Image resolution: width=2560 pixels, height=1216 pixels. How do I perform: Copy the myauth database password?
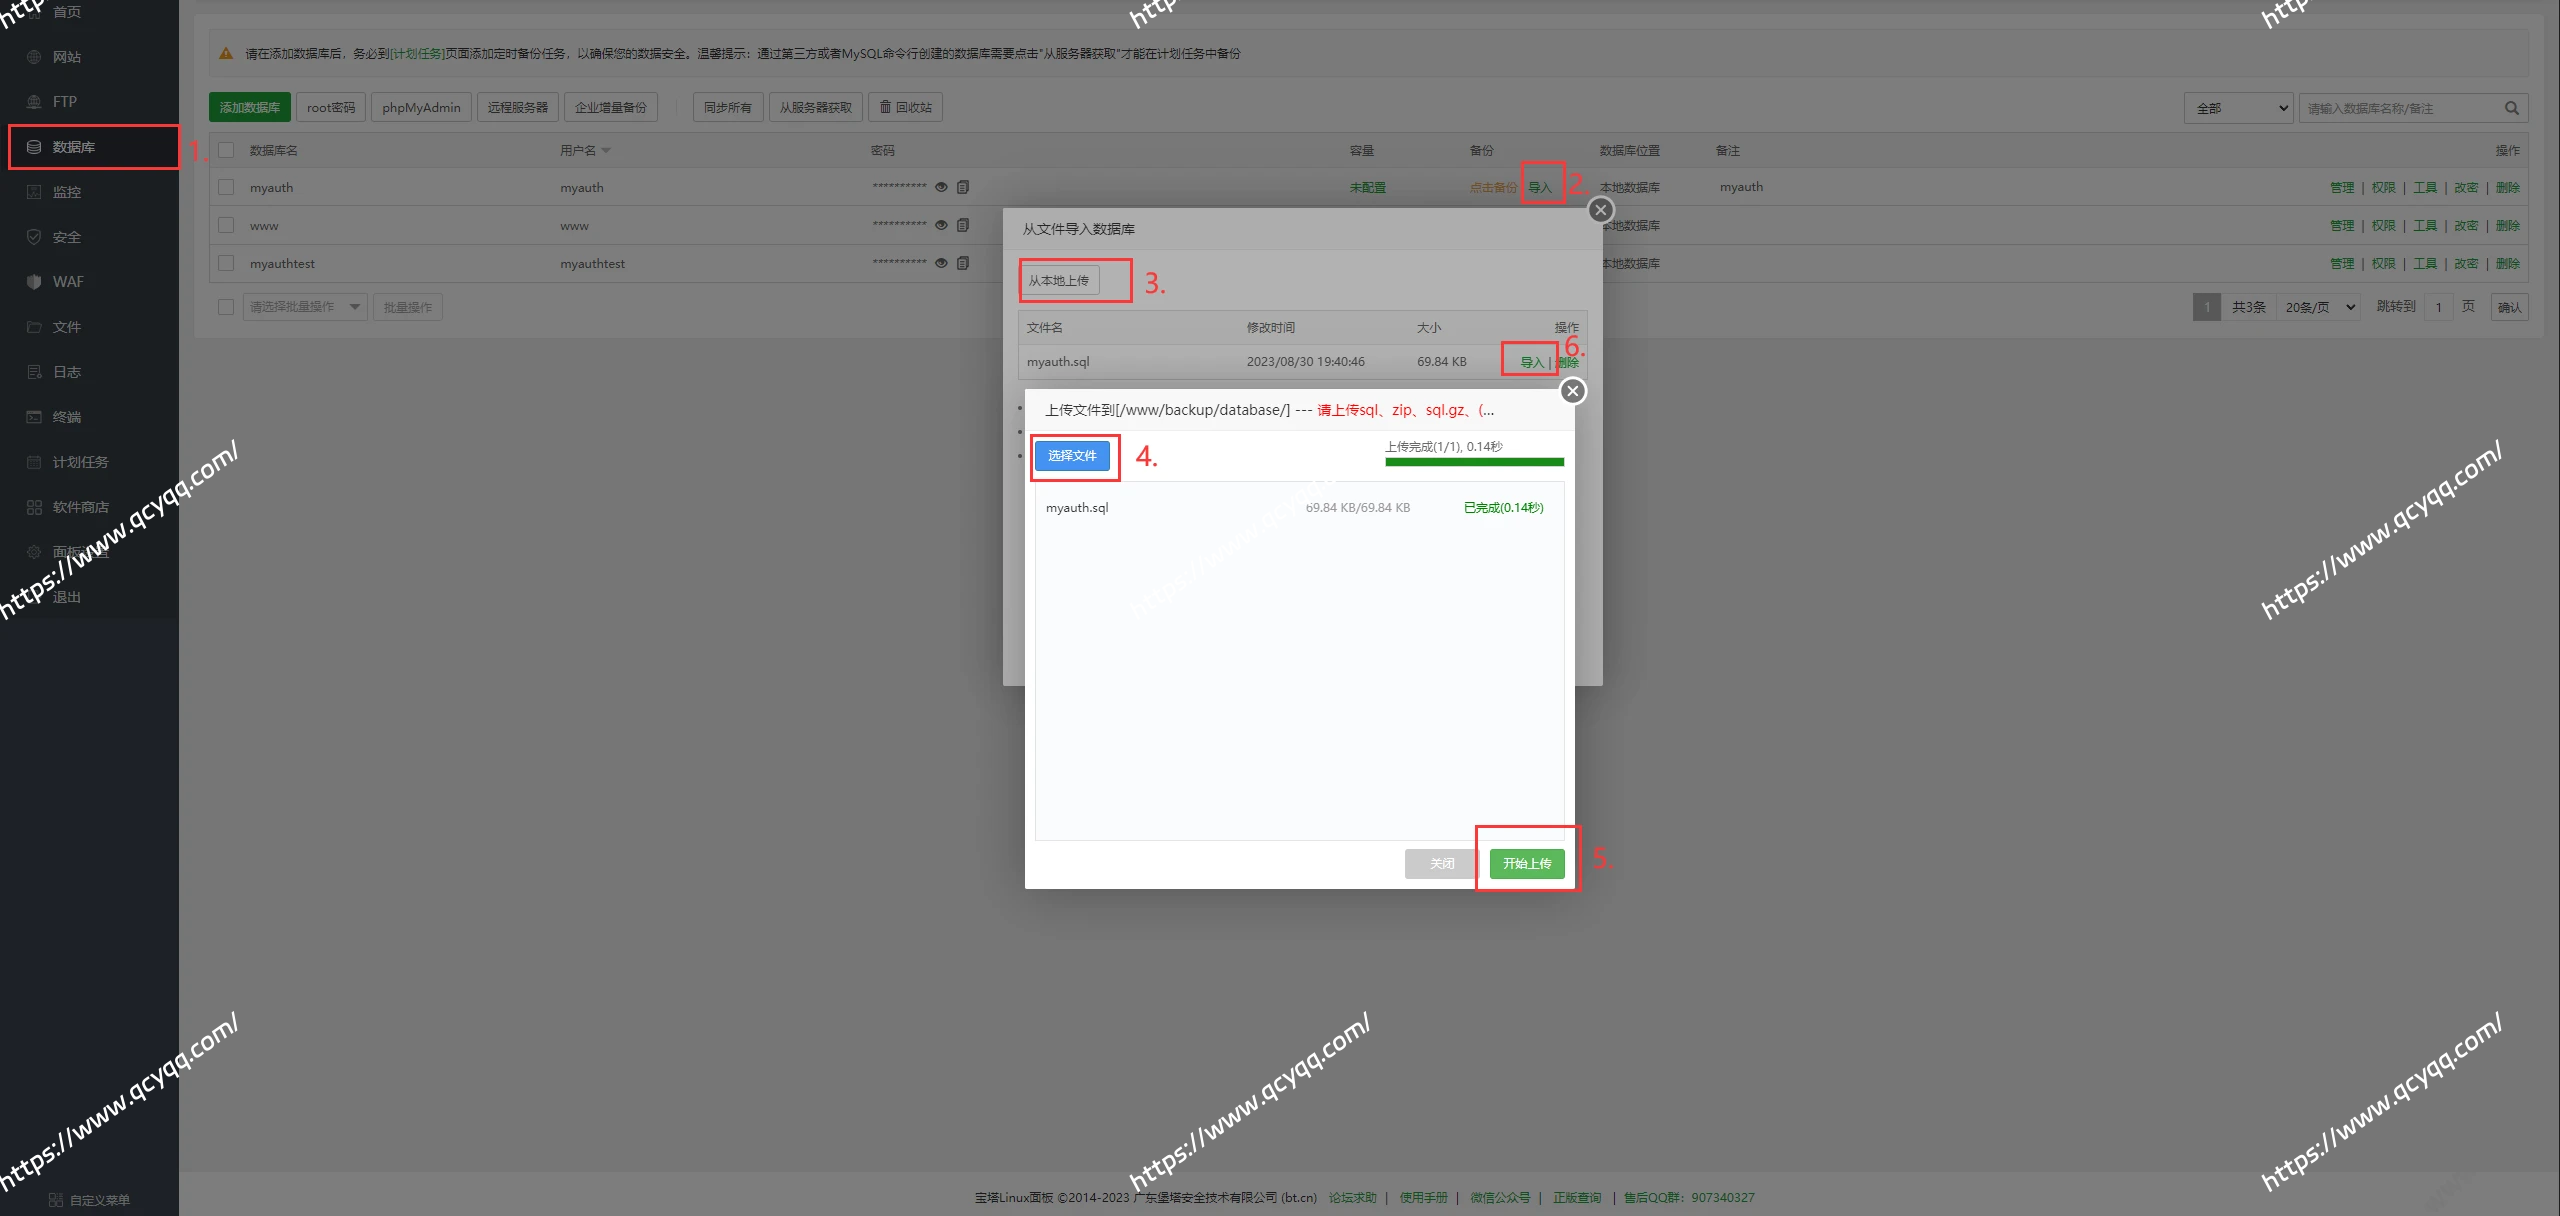[x=963, y=187]
